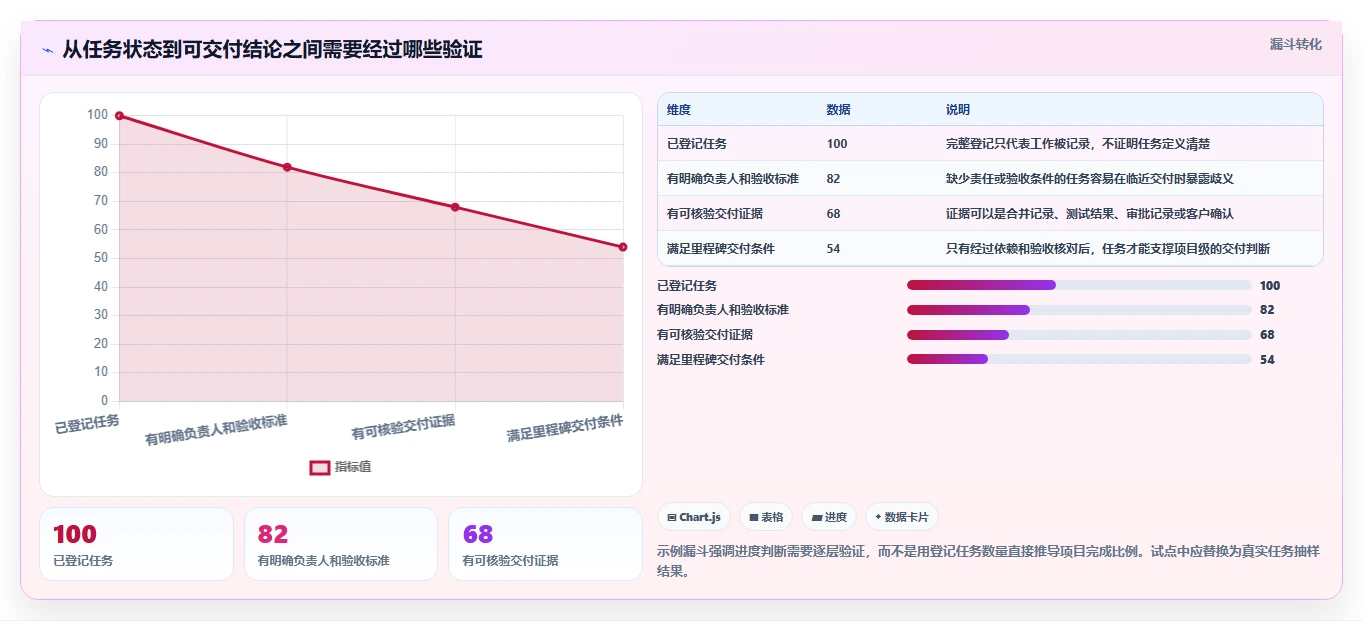Click the x-axis label 已登记任务

point(87,424)
